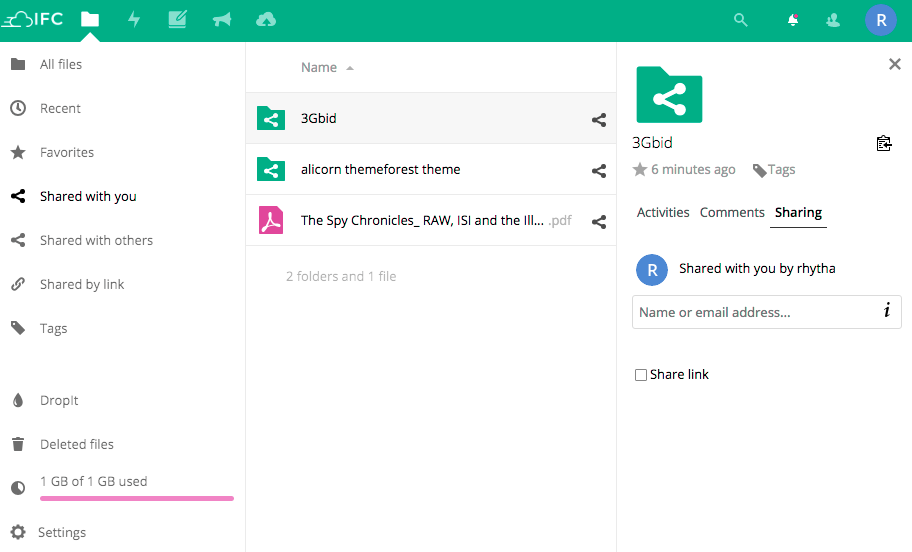Go to Shared with others

(96, 240)
